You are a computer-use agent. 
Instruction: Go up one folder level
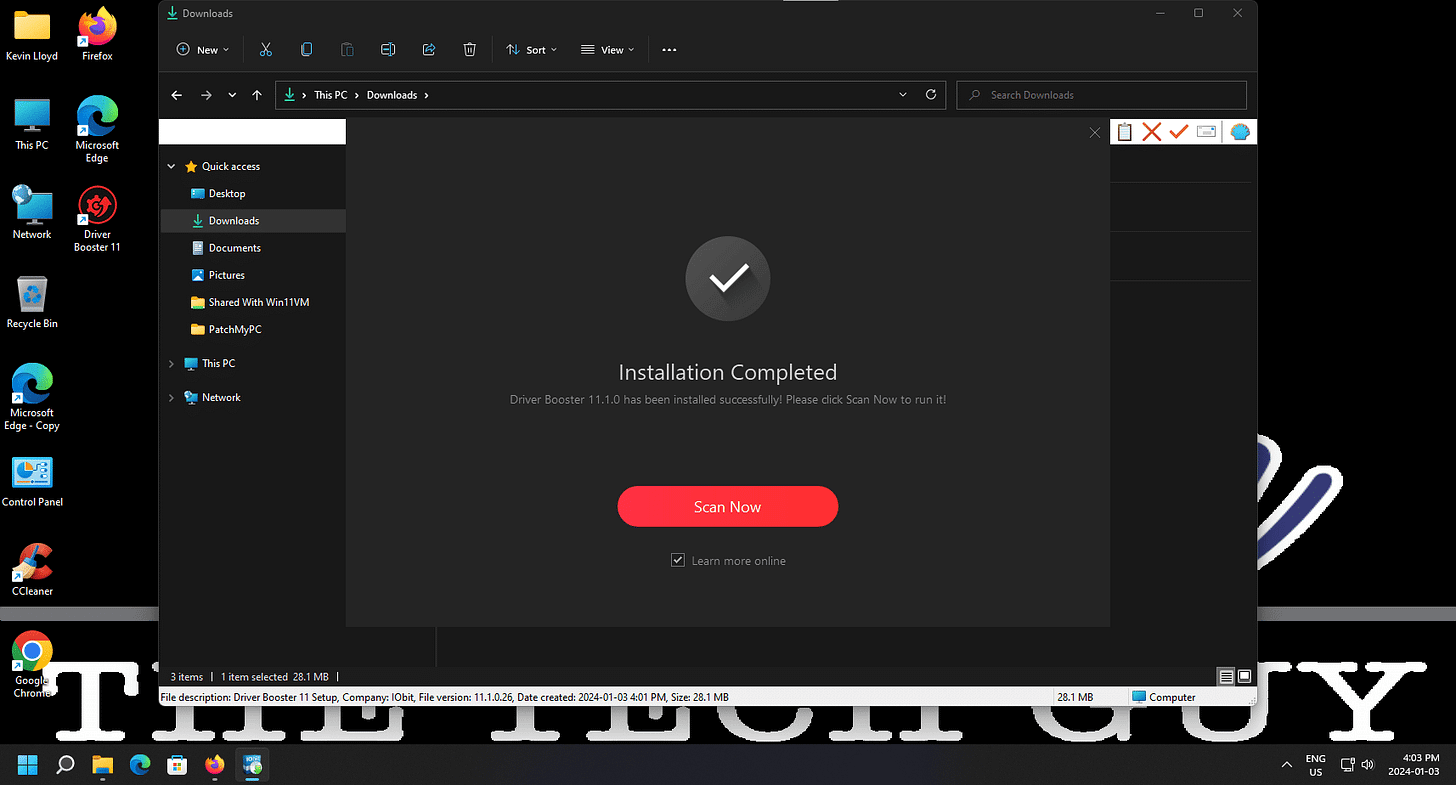point(257,95)
